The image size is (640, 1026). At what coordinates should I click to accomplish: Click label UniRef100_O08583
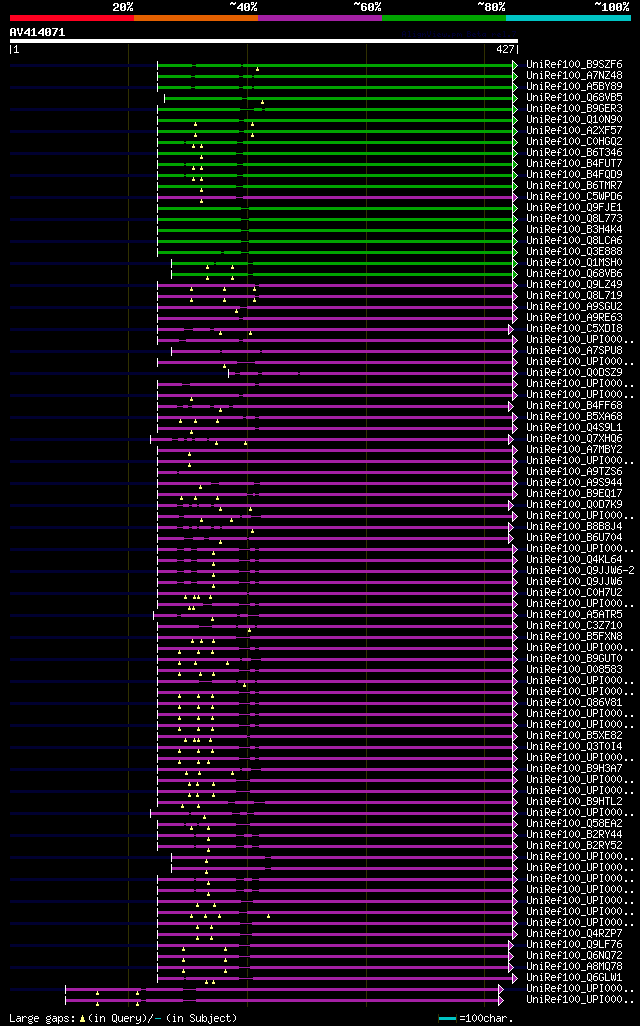coord(574,669)
